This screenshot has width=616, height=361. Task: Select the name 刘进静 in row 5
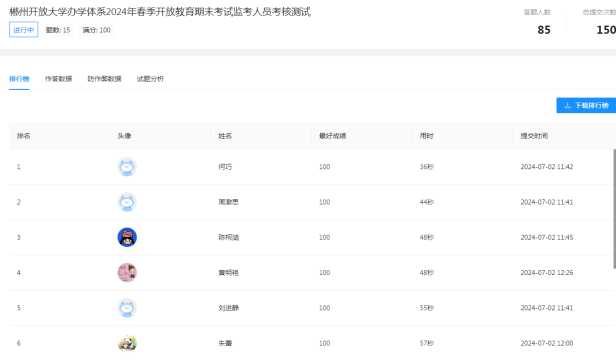229,308
